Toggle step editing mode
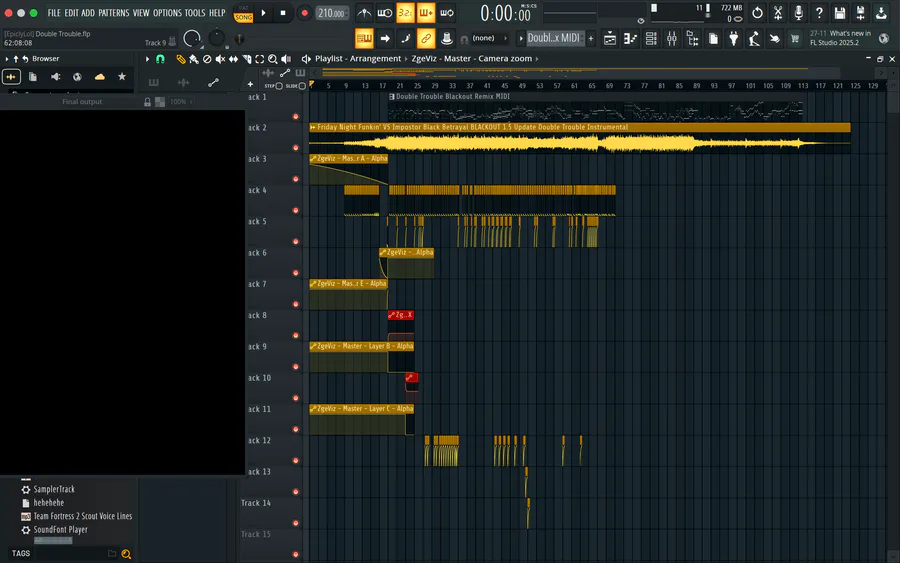The width and height of the screenshot is (900, 563). click(405, 38)
